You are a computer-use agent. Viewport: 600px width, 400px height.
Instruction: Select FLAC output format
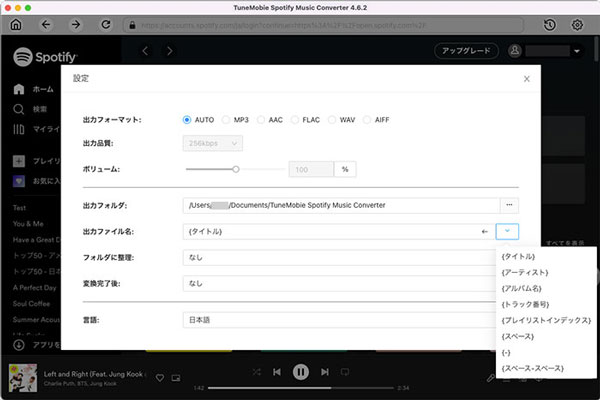click(x=295, y=120)
